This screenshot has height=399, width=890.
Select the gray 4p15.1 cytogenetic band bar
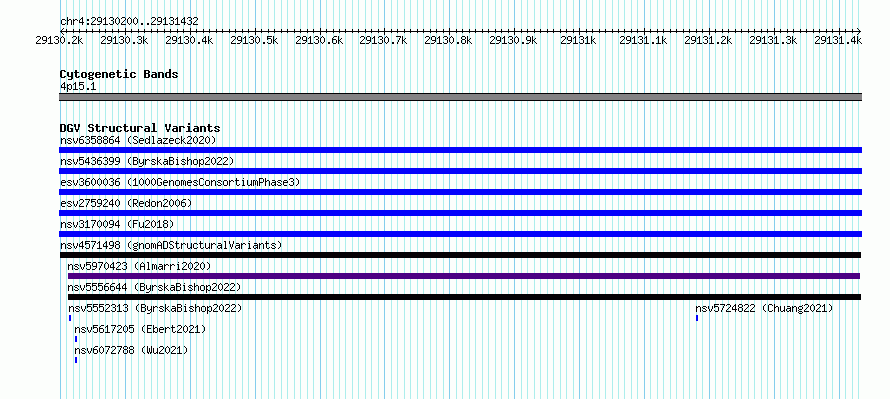click(x=460, y=97)
